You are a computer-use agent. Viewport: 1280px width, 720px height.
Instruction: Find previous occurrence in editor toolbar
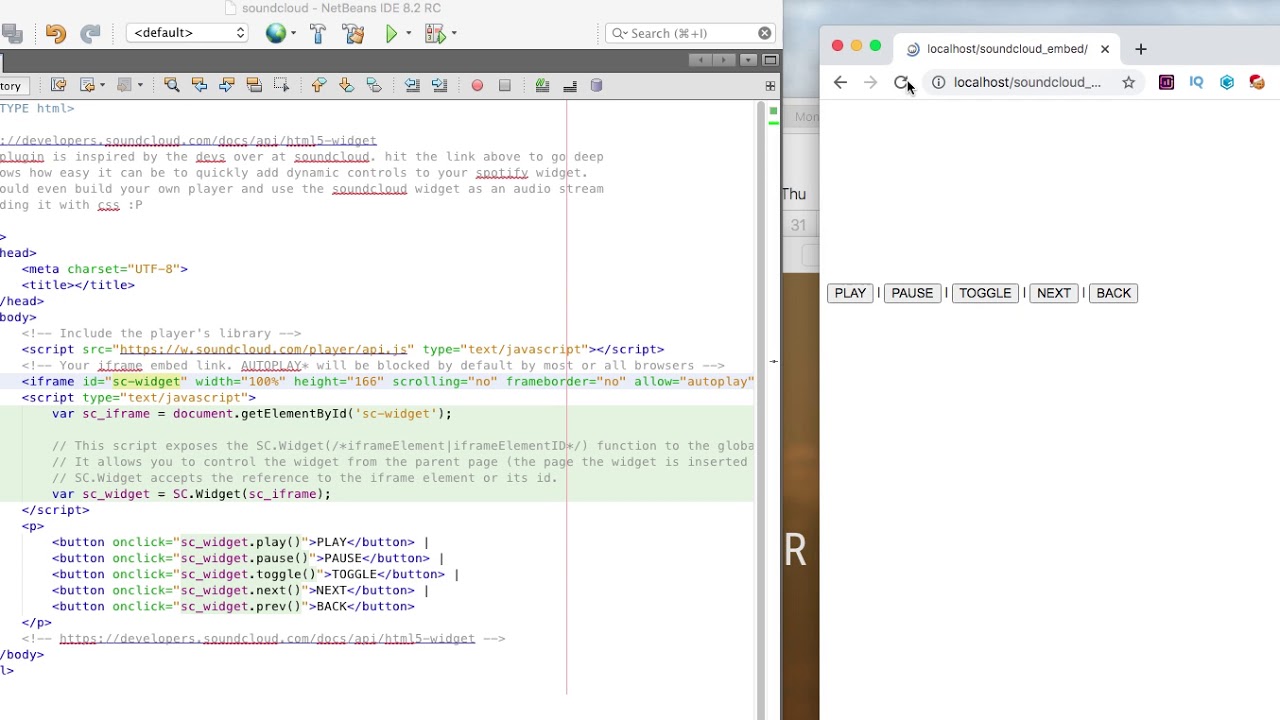199,85
